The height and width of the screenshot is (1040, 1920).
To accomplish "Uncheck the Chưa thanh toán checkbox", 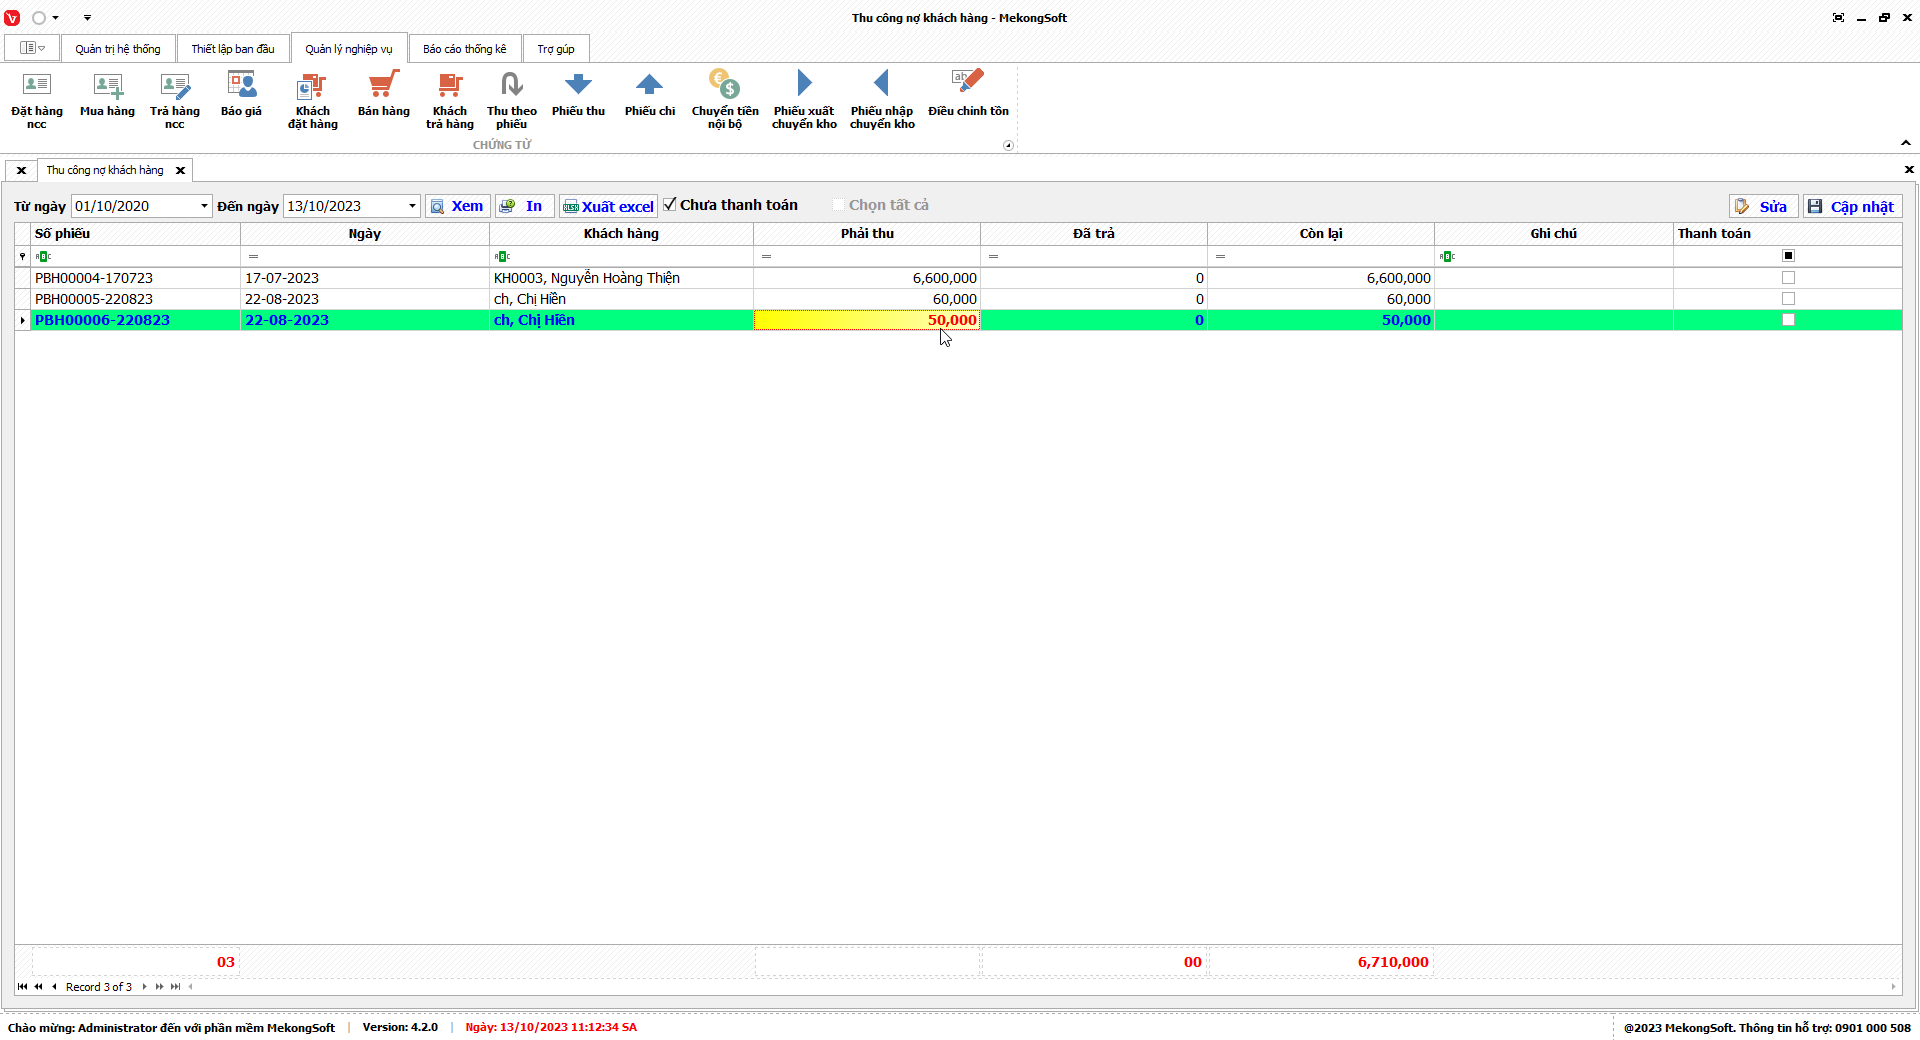I will click(671, 205).
